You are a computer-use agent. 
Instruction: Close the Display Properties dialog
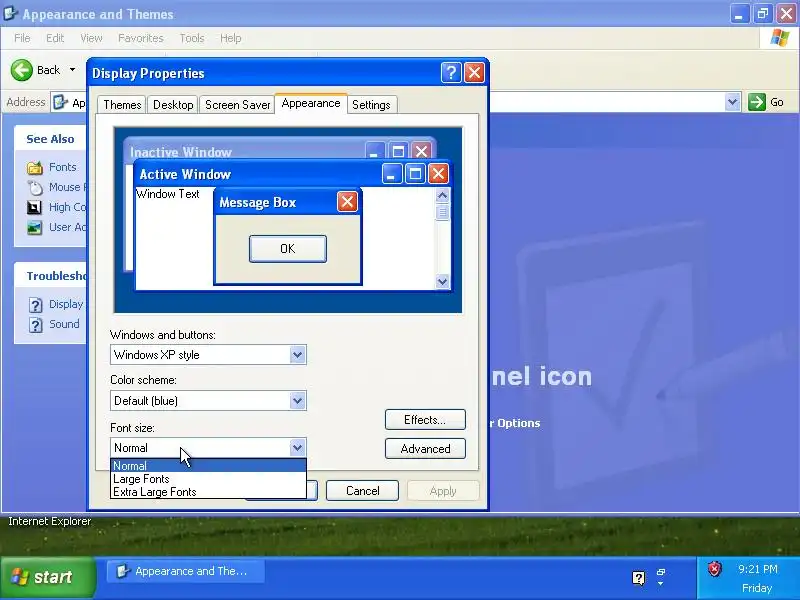(474, 73)
